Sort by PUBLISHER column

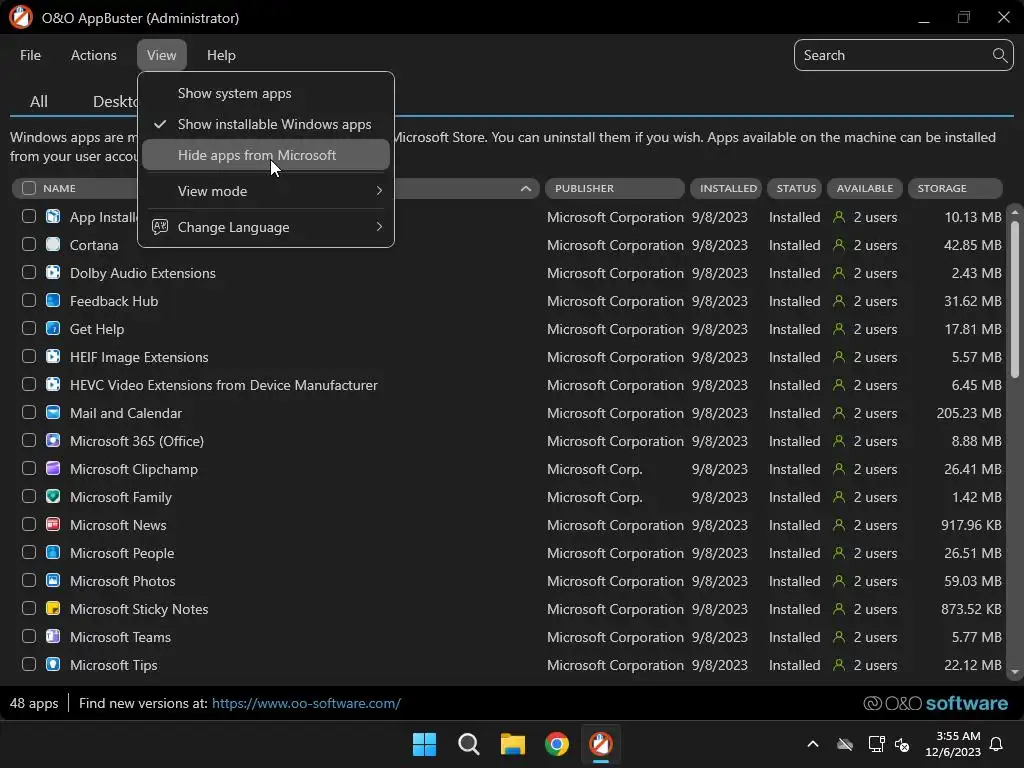tap(614, 188)
